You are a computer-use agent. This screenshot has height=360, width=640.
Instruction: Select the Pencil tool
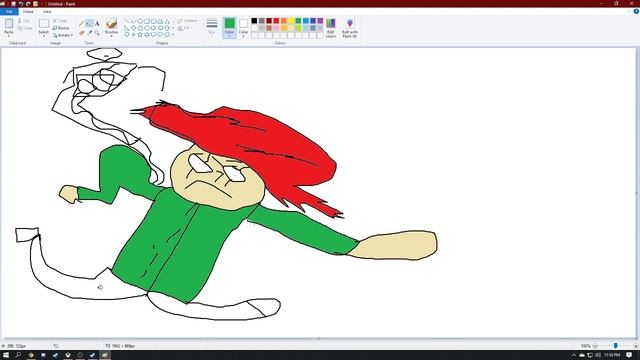click(81, 24)
